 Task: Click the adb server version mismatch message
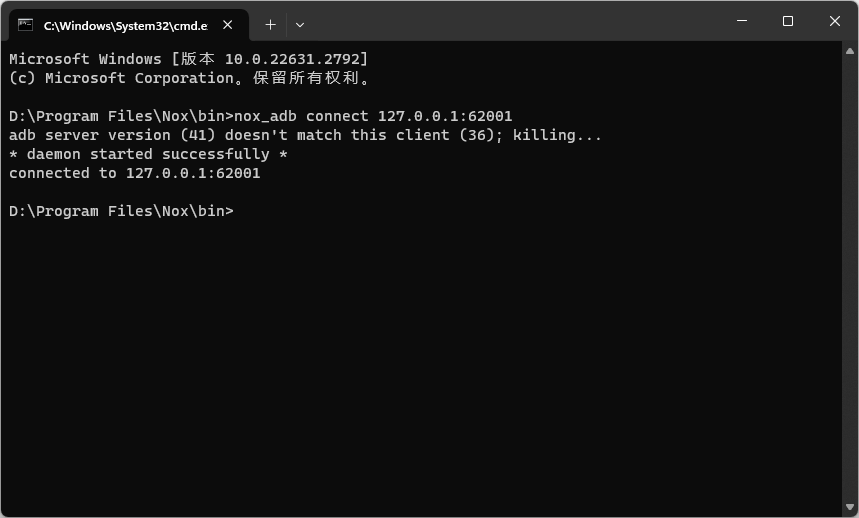click(x=305, y=135)
